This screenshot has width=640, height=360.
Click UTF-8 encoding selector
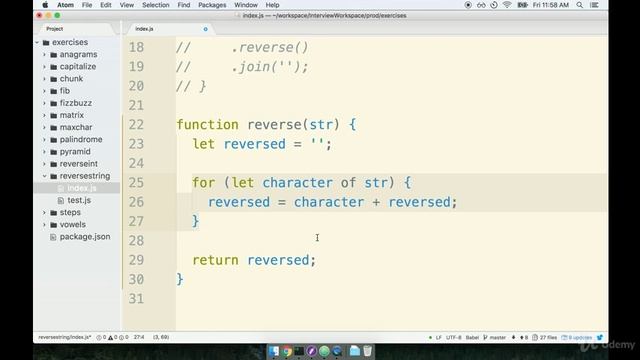(453, 338)
